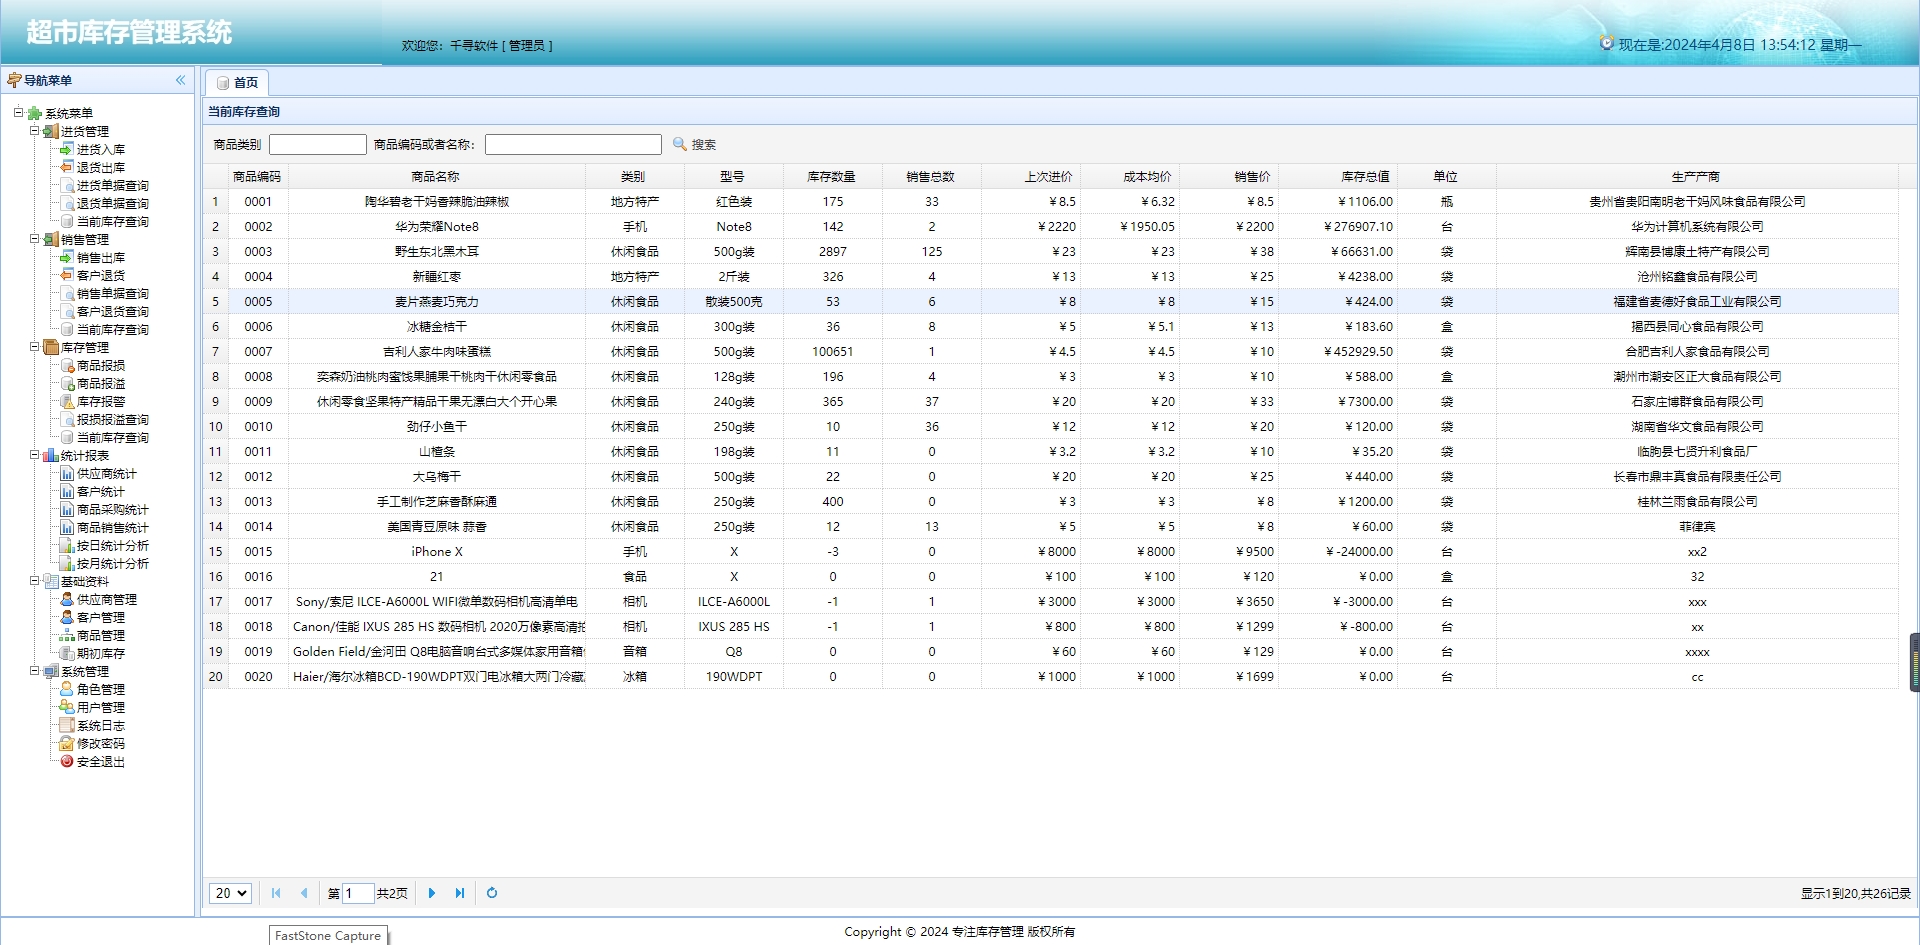Open 供应商管理 under 基础资料
This screenshot has width=1920, height=945.
[x=106, y=599]
